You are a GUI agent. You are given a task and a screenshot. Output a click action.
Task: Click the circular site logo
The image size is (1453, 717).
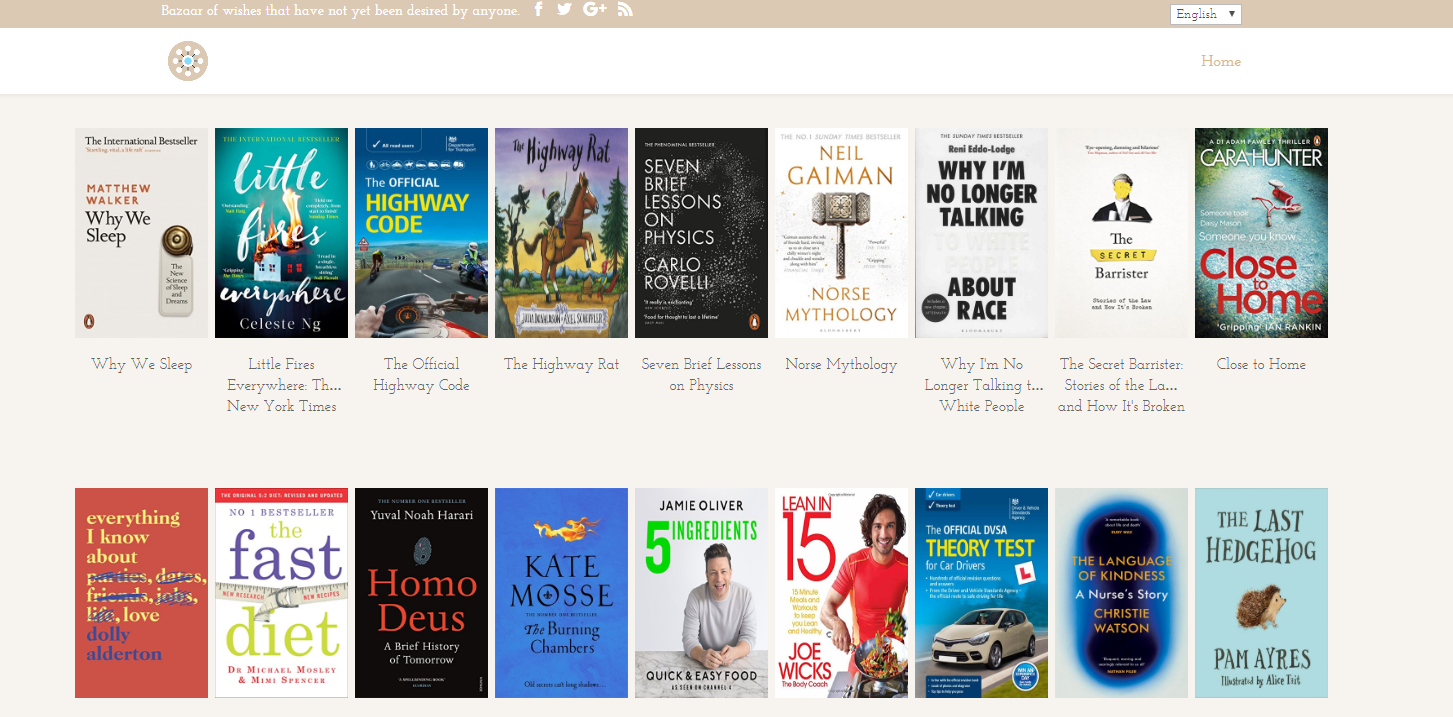(x=187, y=60)
